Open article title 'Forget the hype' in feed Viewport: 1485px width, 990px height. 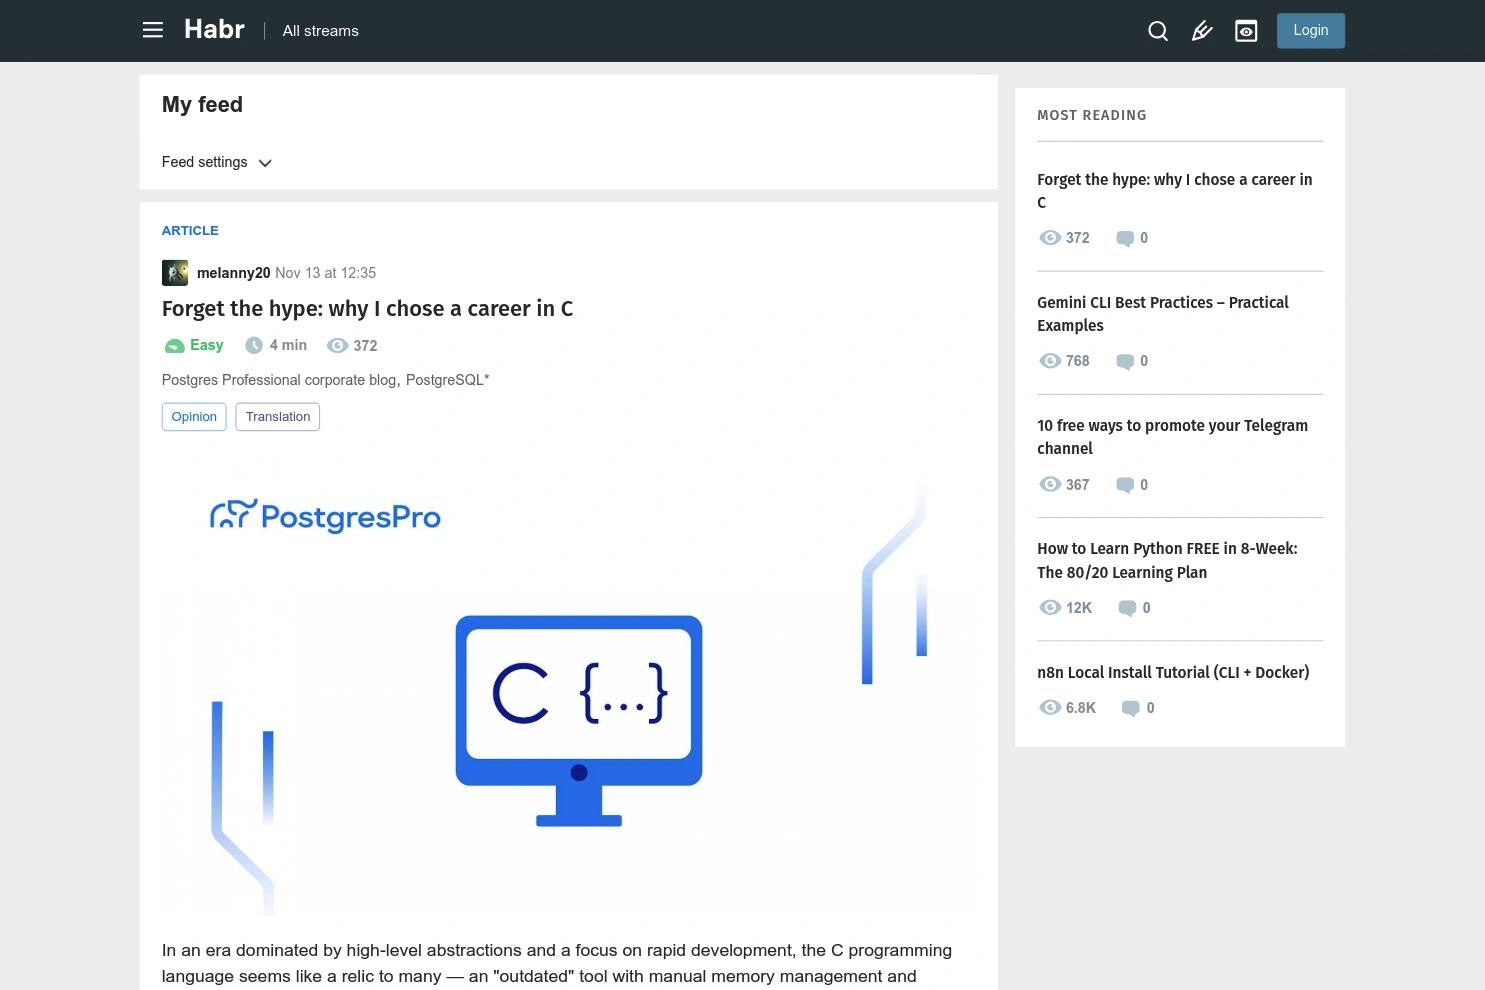367,309
